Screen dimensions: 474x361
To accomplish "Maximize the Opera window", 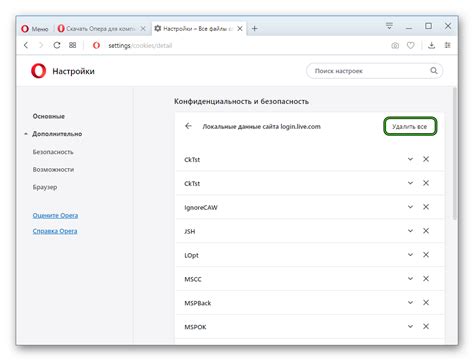I will pyautogui.click(x=428, y=26).
